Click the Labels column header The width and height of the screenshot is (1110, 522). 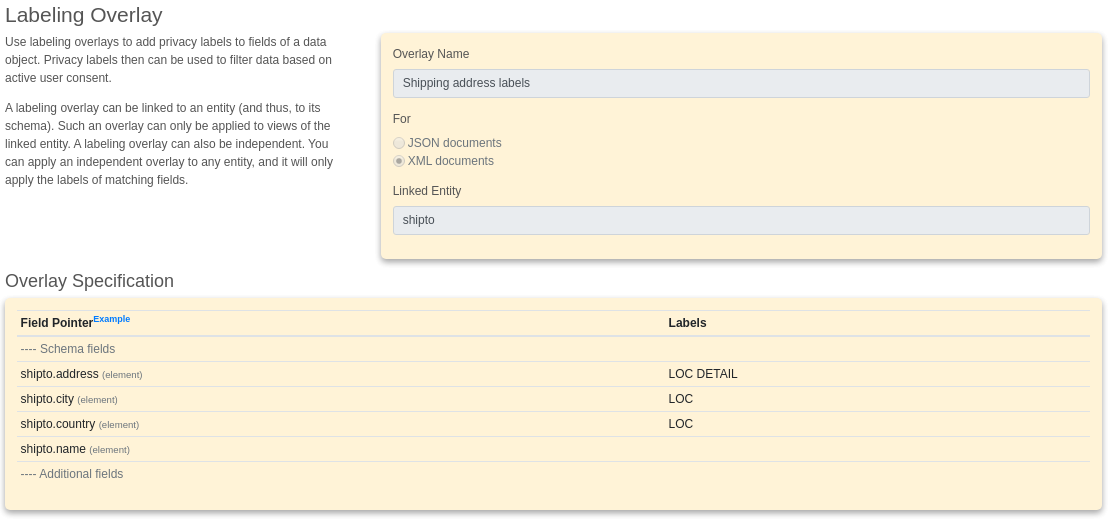[x=687, y=323]
